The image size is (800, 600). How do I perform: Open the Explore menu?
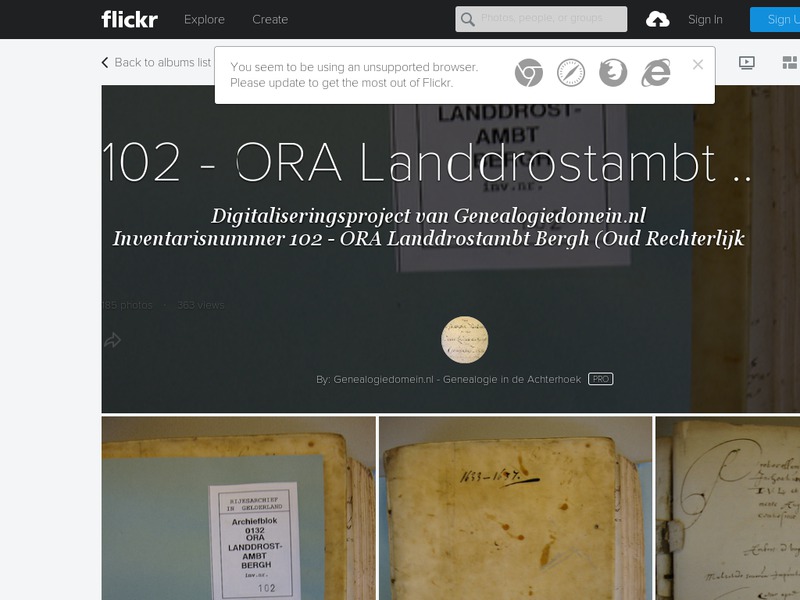click(x=205, y=19)
